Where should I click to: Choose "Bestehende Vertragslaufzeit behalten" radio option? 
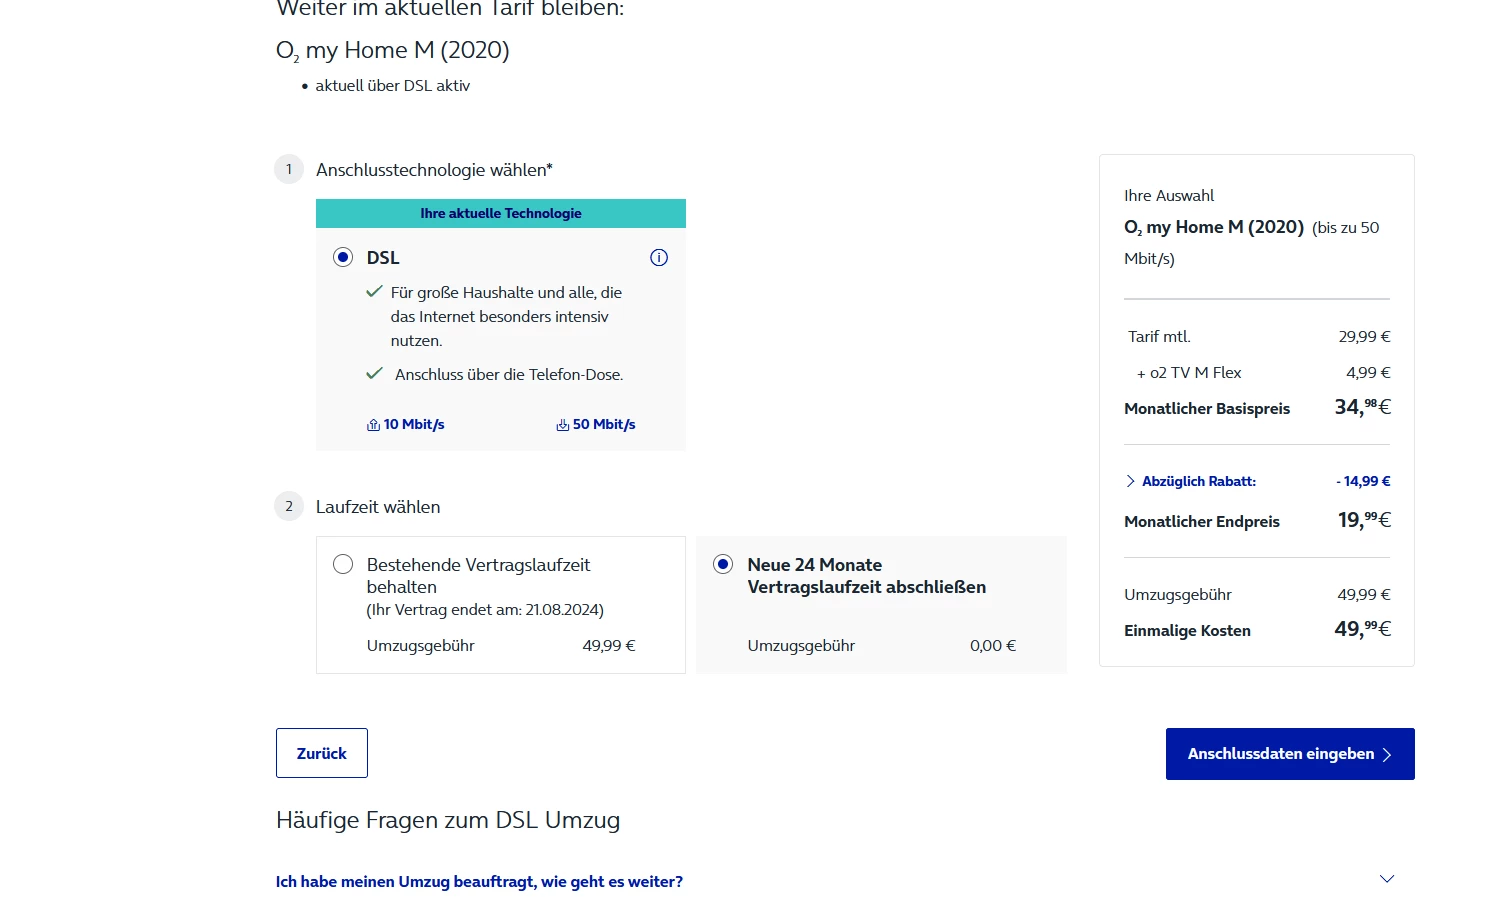coord(343,564)
